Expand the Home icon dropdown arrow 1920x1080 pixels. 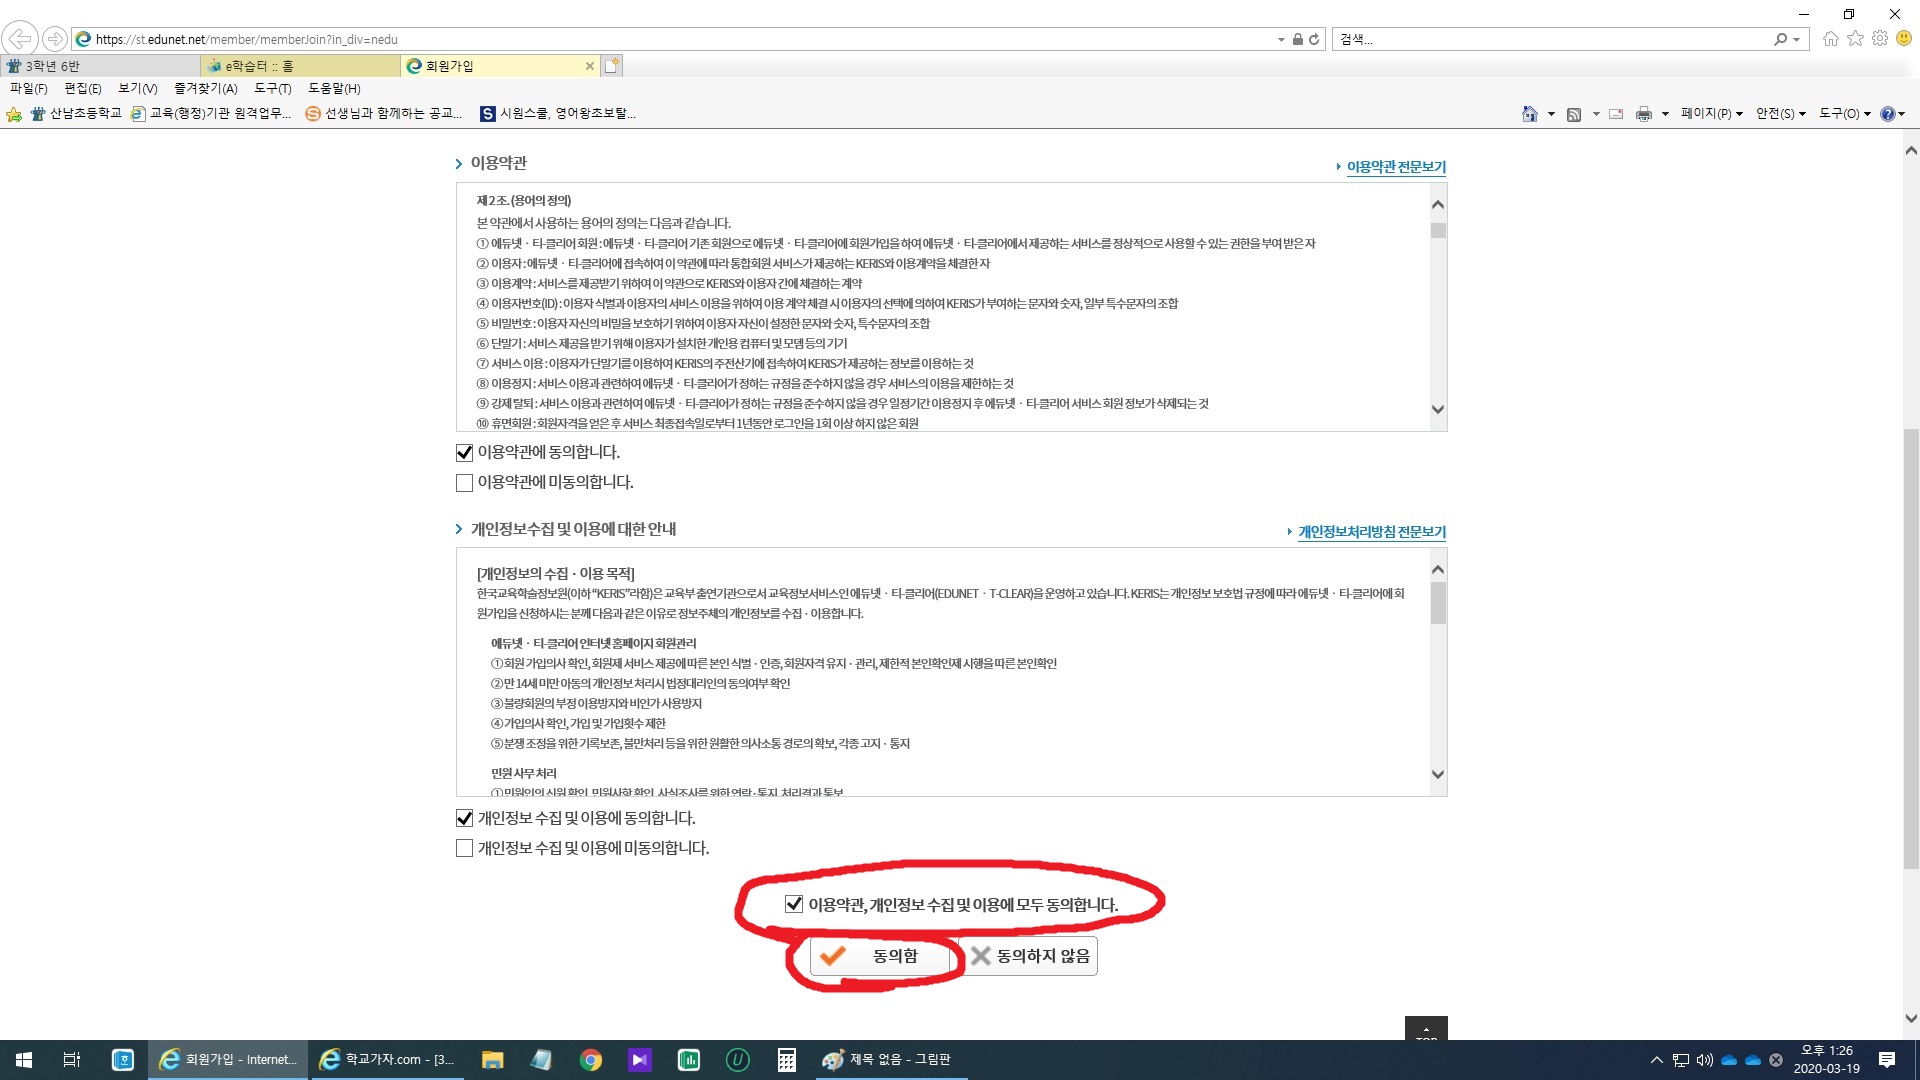coord(1551,114)
